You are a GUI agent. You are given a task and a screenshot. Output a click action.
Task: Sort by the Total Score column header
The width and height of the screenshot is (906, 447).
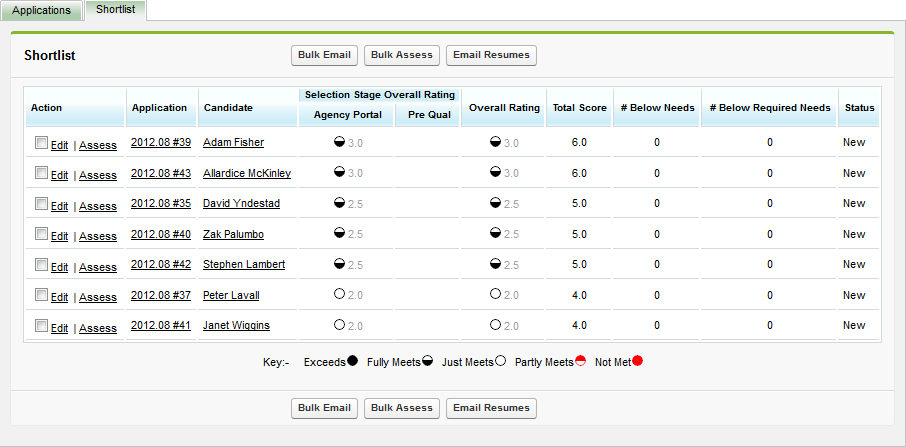coord(579,108)
